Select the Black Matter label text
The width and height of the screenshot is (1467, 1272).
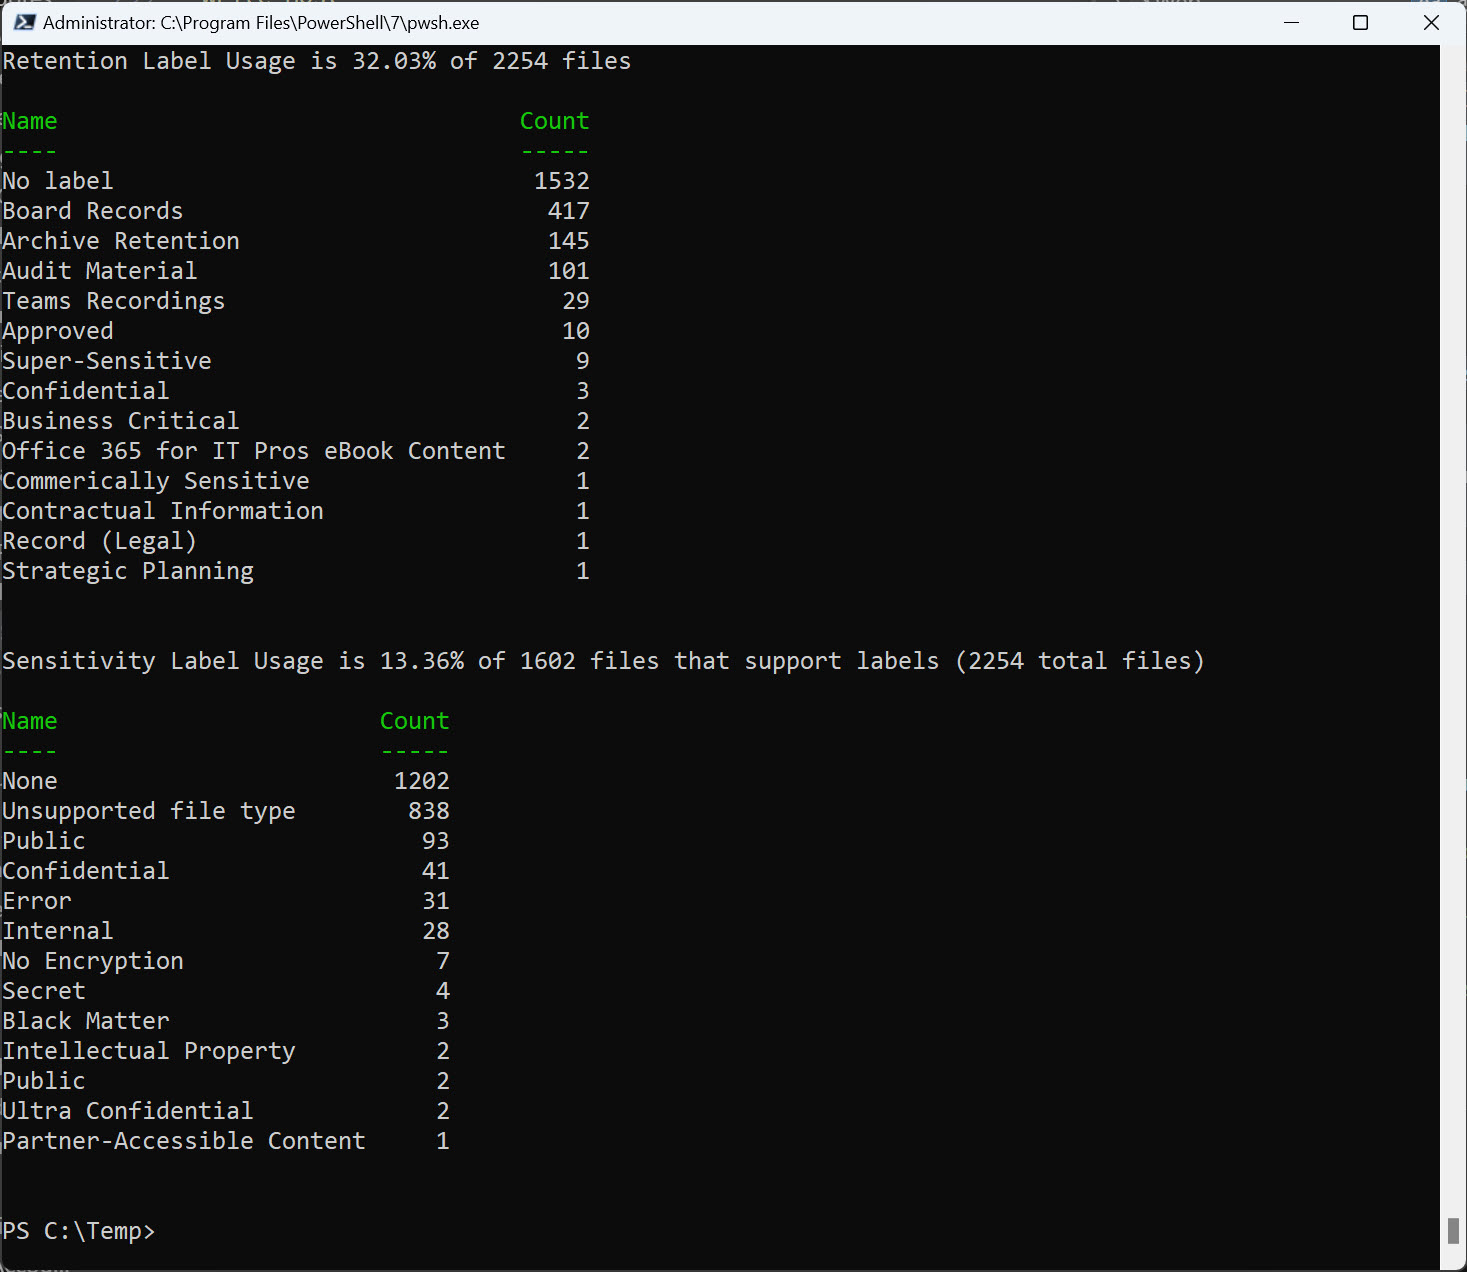pyautogui.click(x=86, y=1021)
